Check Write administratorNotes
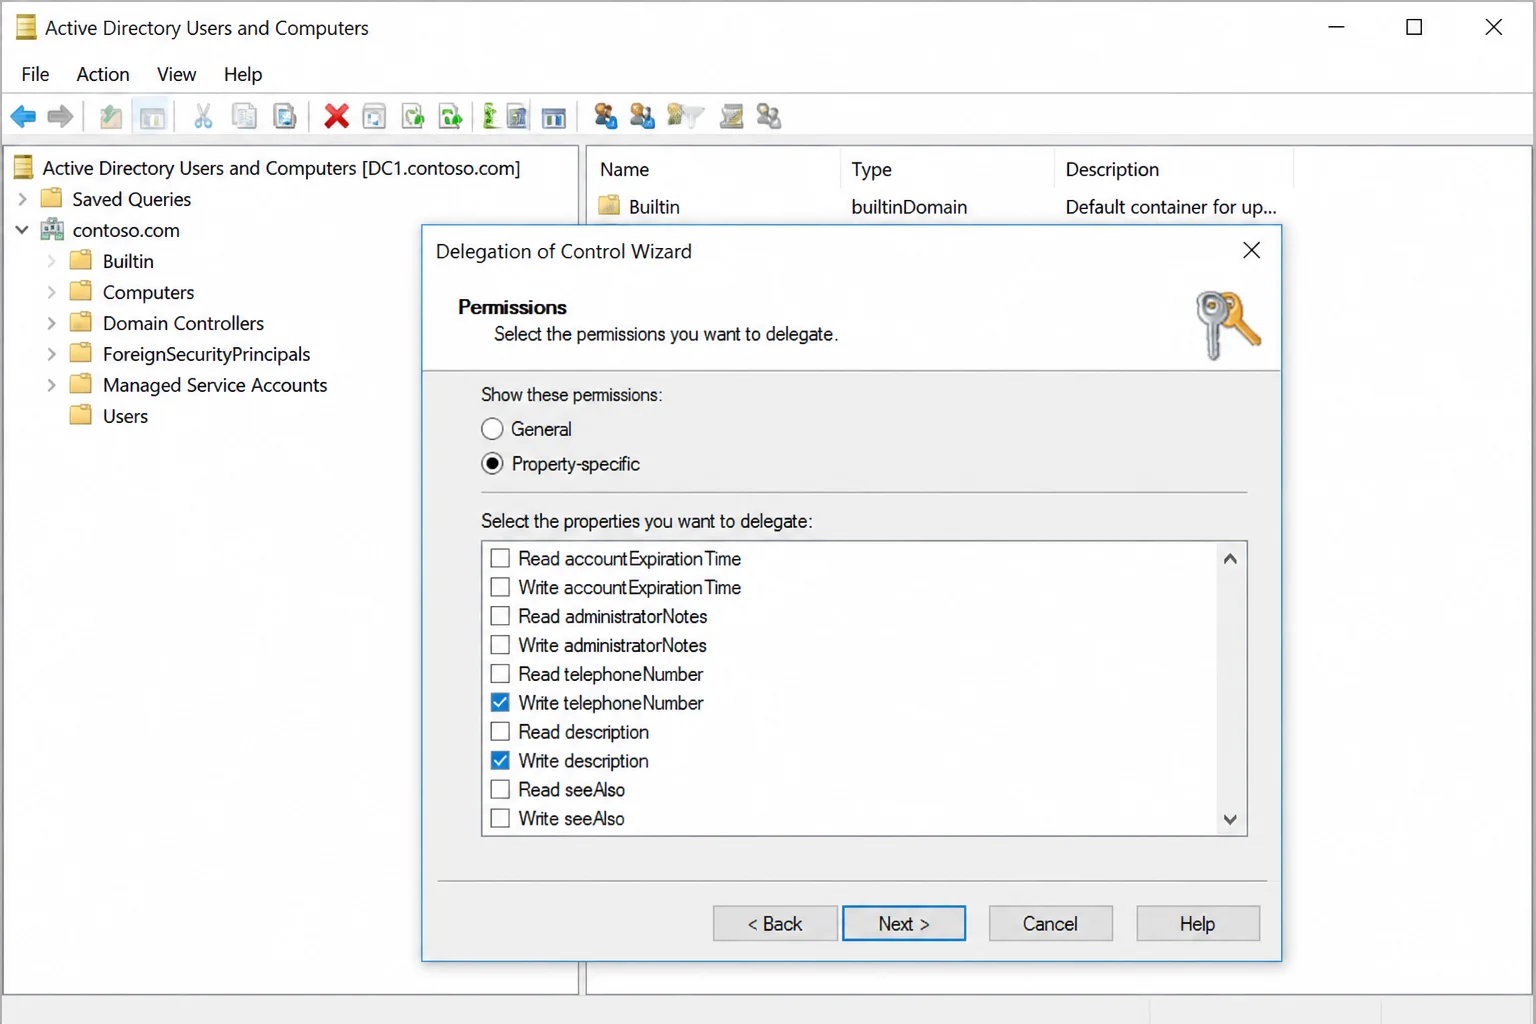Screen dimensions: 1536x1024 pyautogui.click(x=500, y=645)
